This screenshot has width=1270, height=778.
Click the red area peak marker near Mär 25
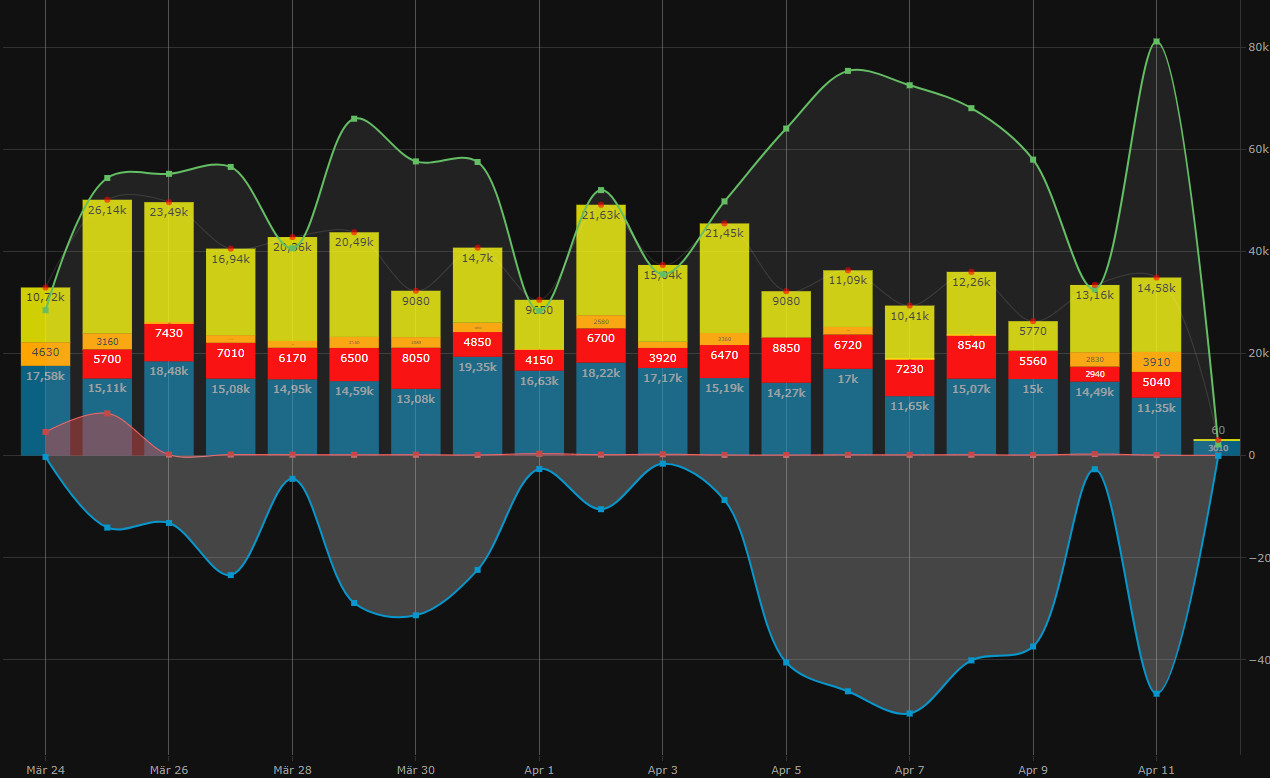point(107,413)
